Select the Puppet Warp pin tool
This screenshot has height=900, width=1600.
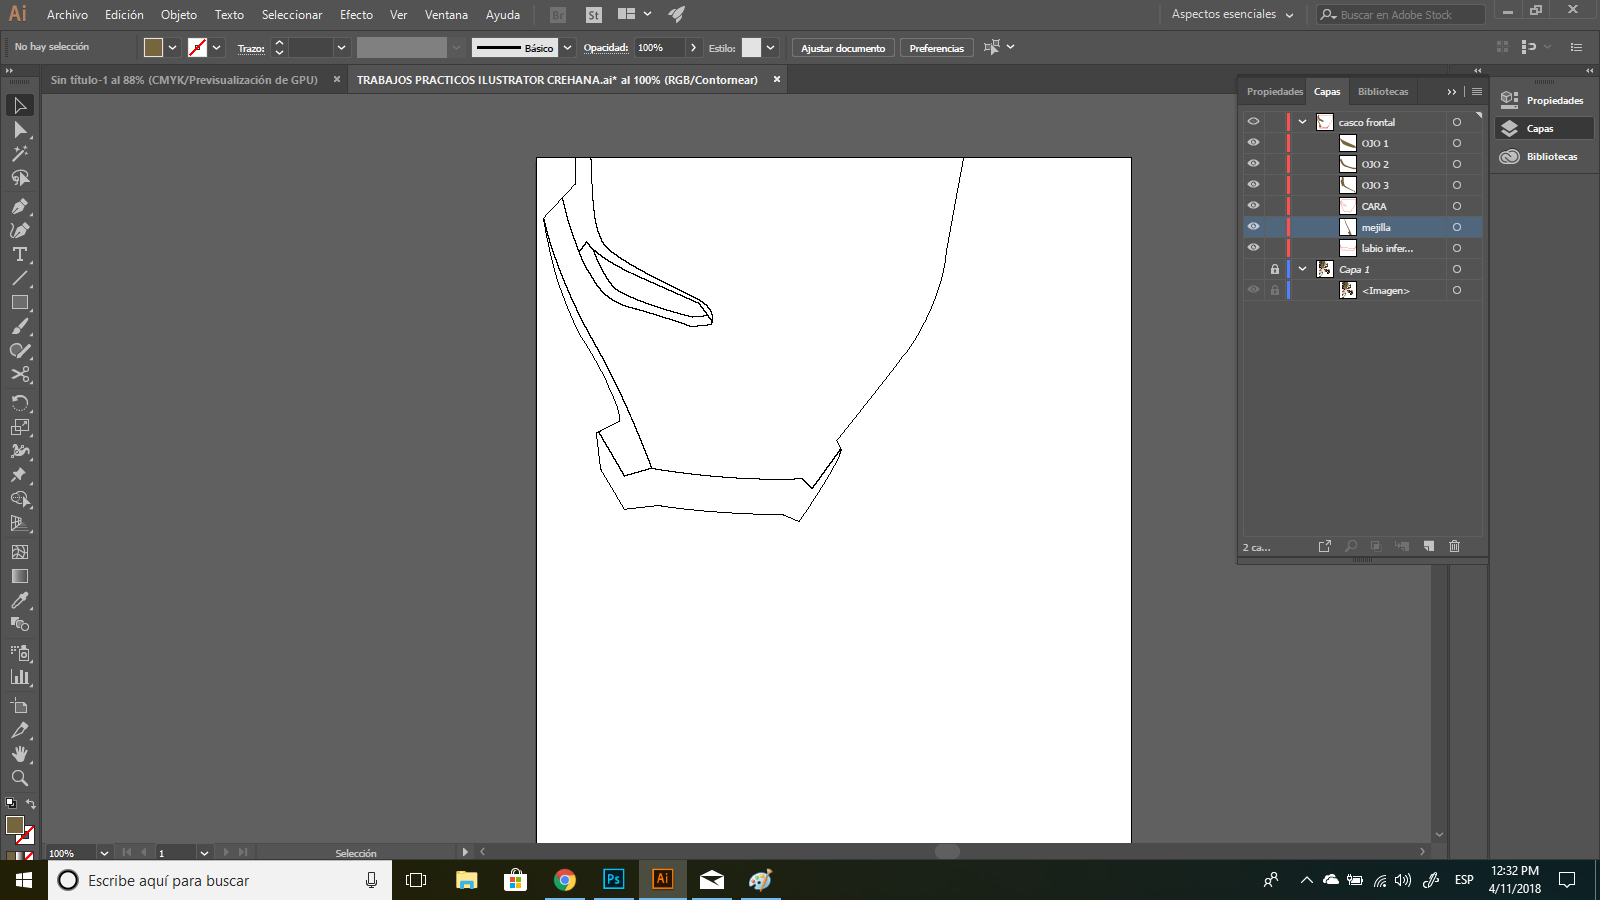(19, 475)
